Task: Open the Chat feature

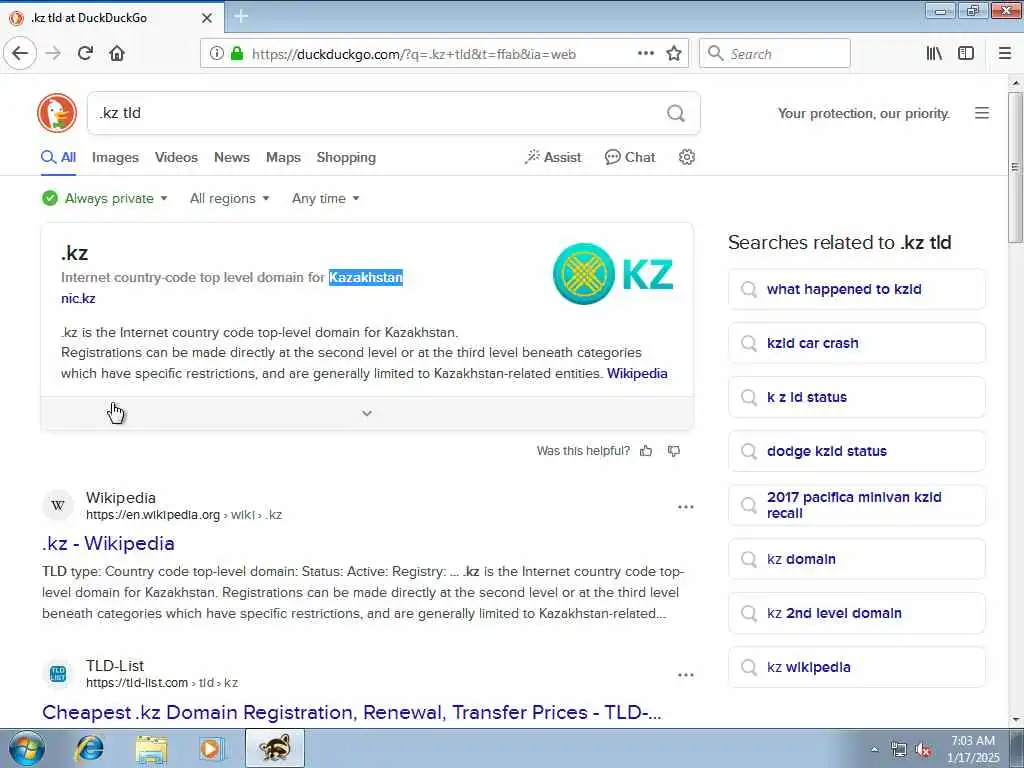Action: pos(630,157)
